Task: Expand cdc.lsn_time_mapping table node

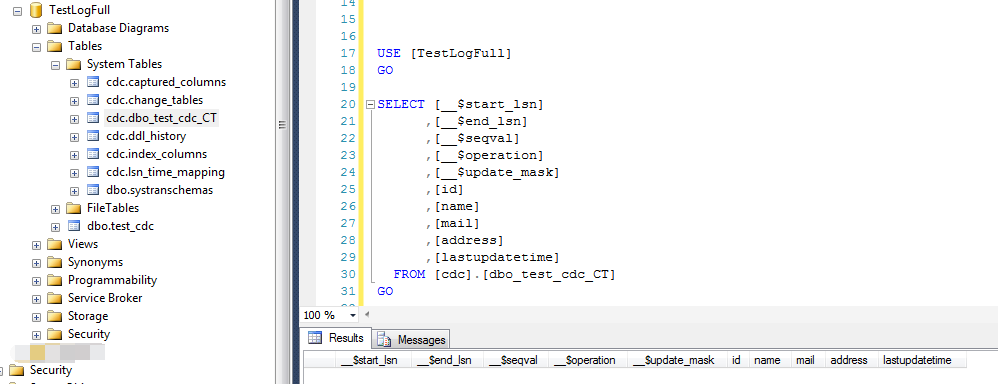Action: (74, 173)
